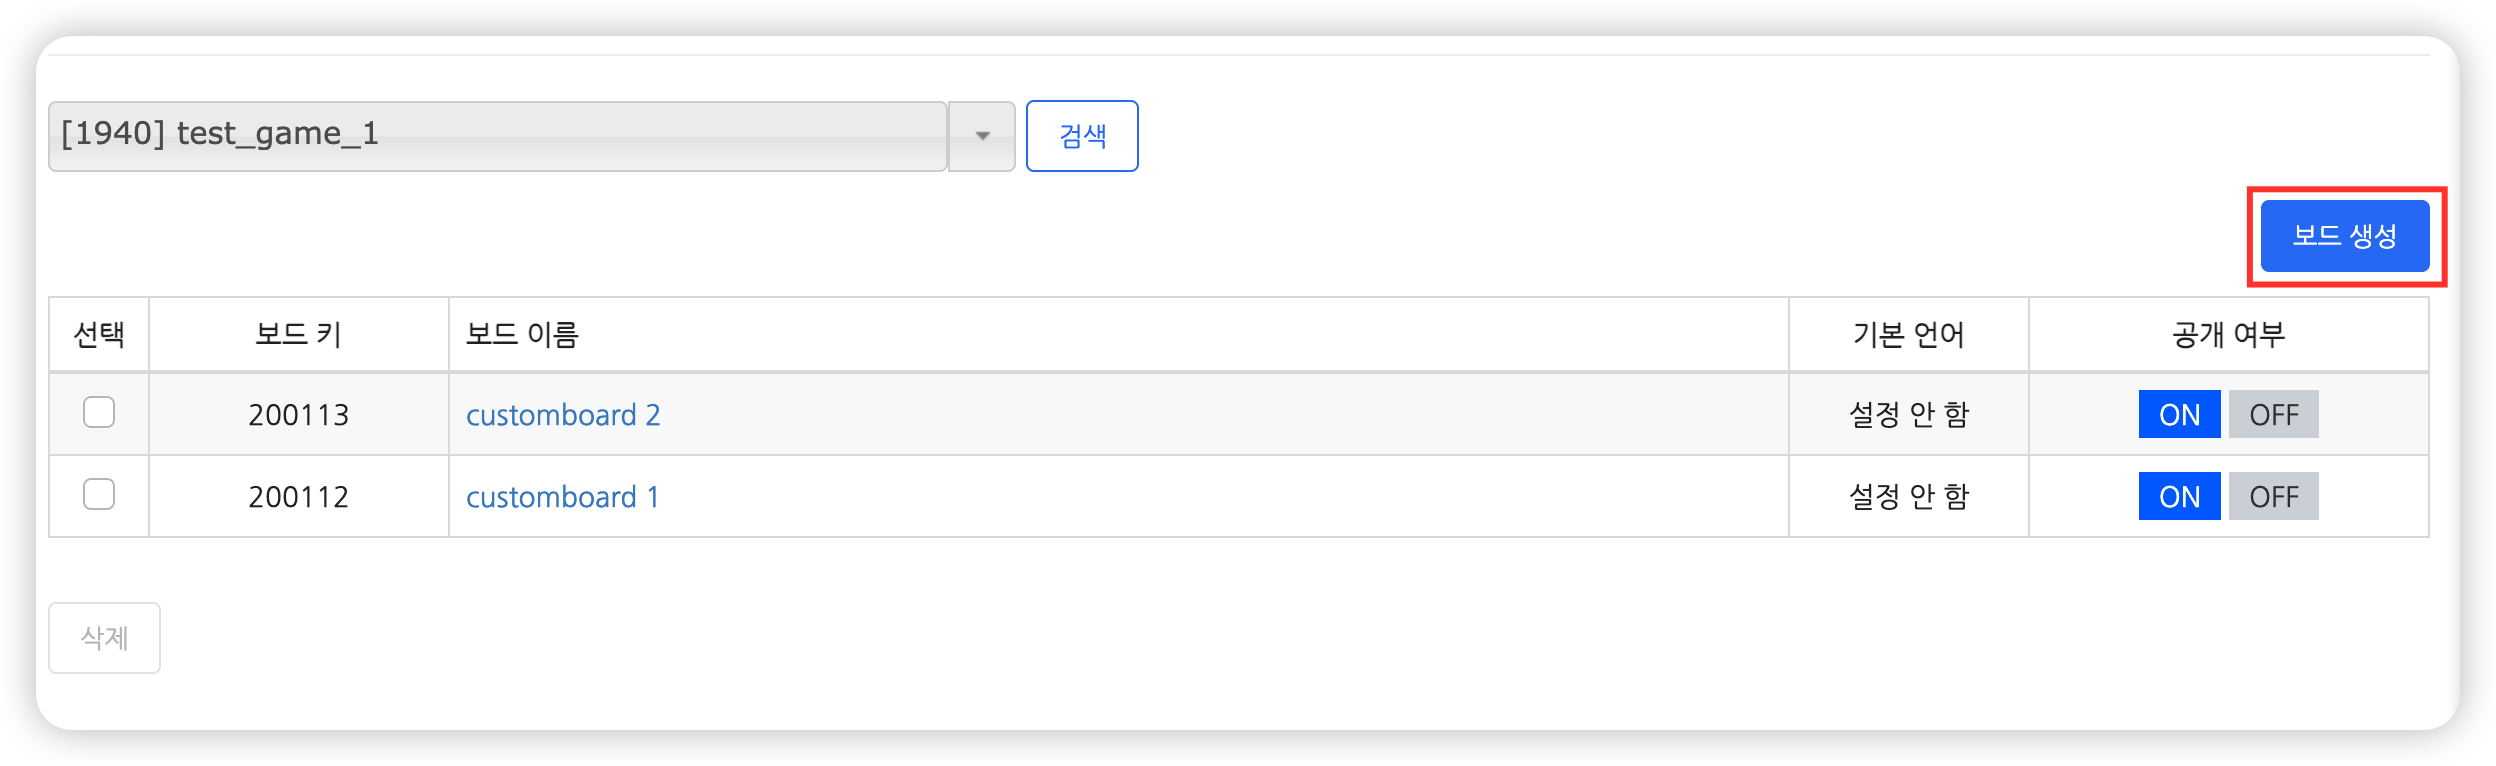Disable customboard 1 with the OFF button
This screenshot has height=766, width=2496.
click(x=2273, y=496)
